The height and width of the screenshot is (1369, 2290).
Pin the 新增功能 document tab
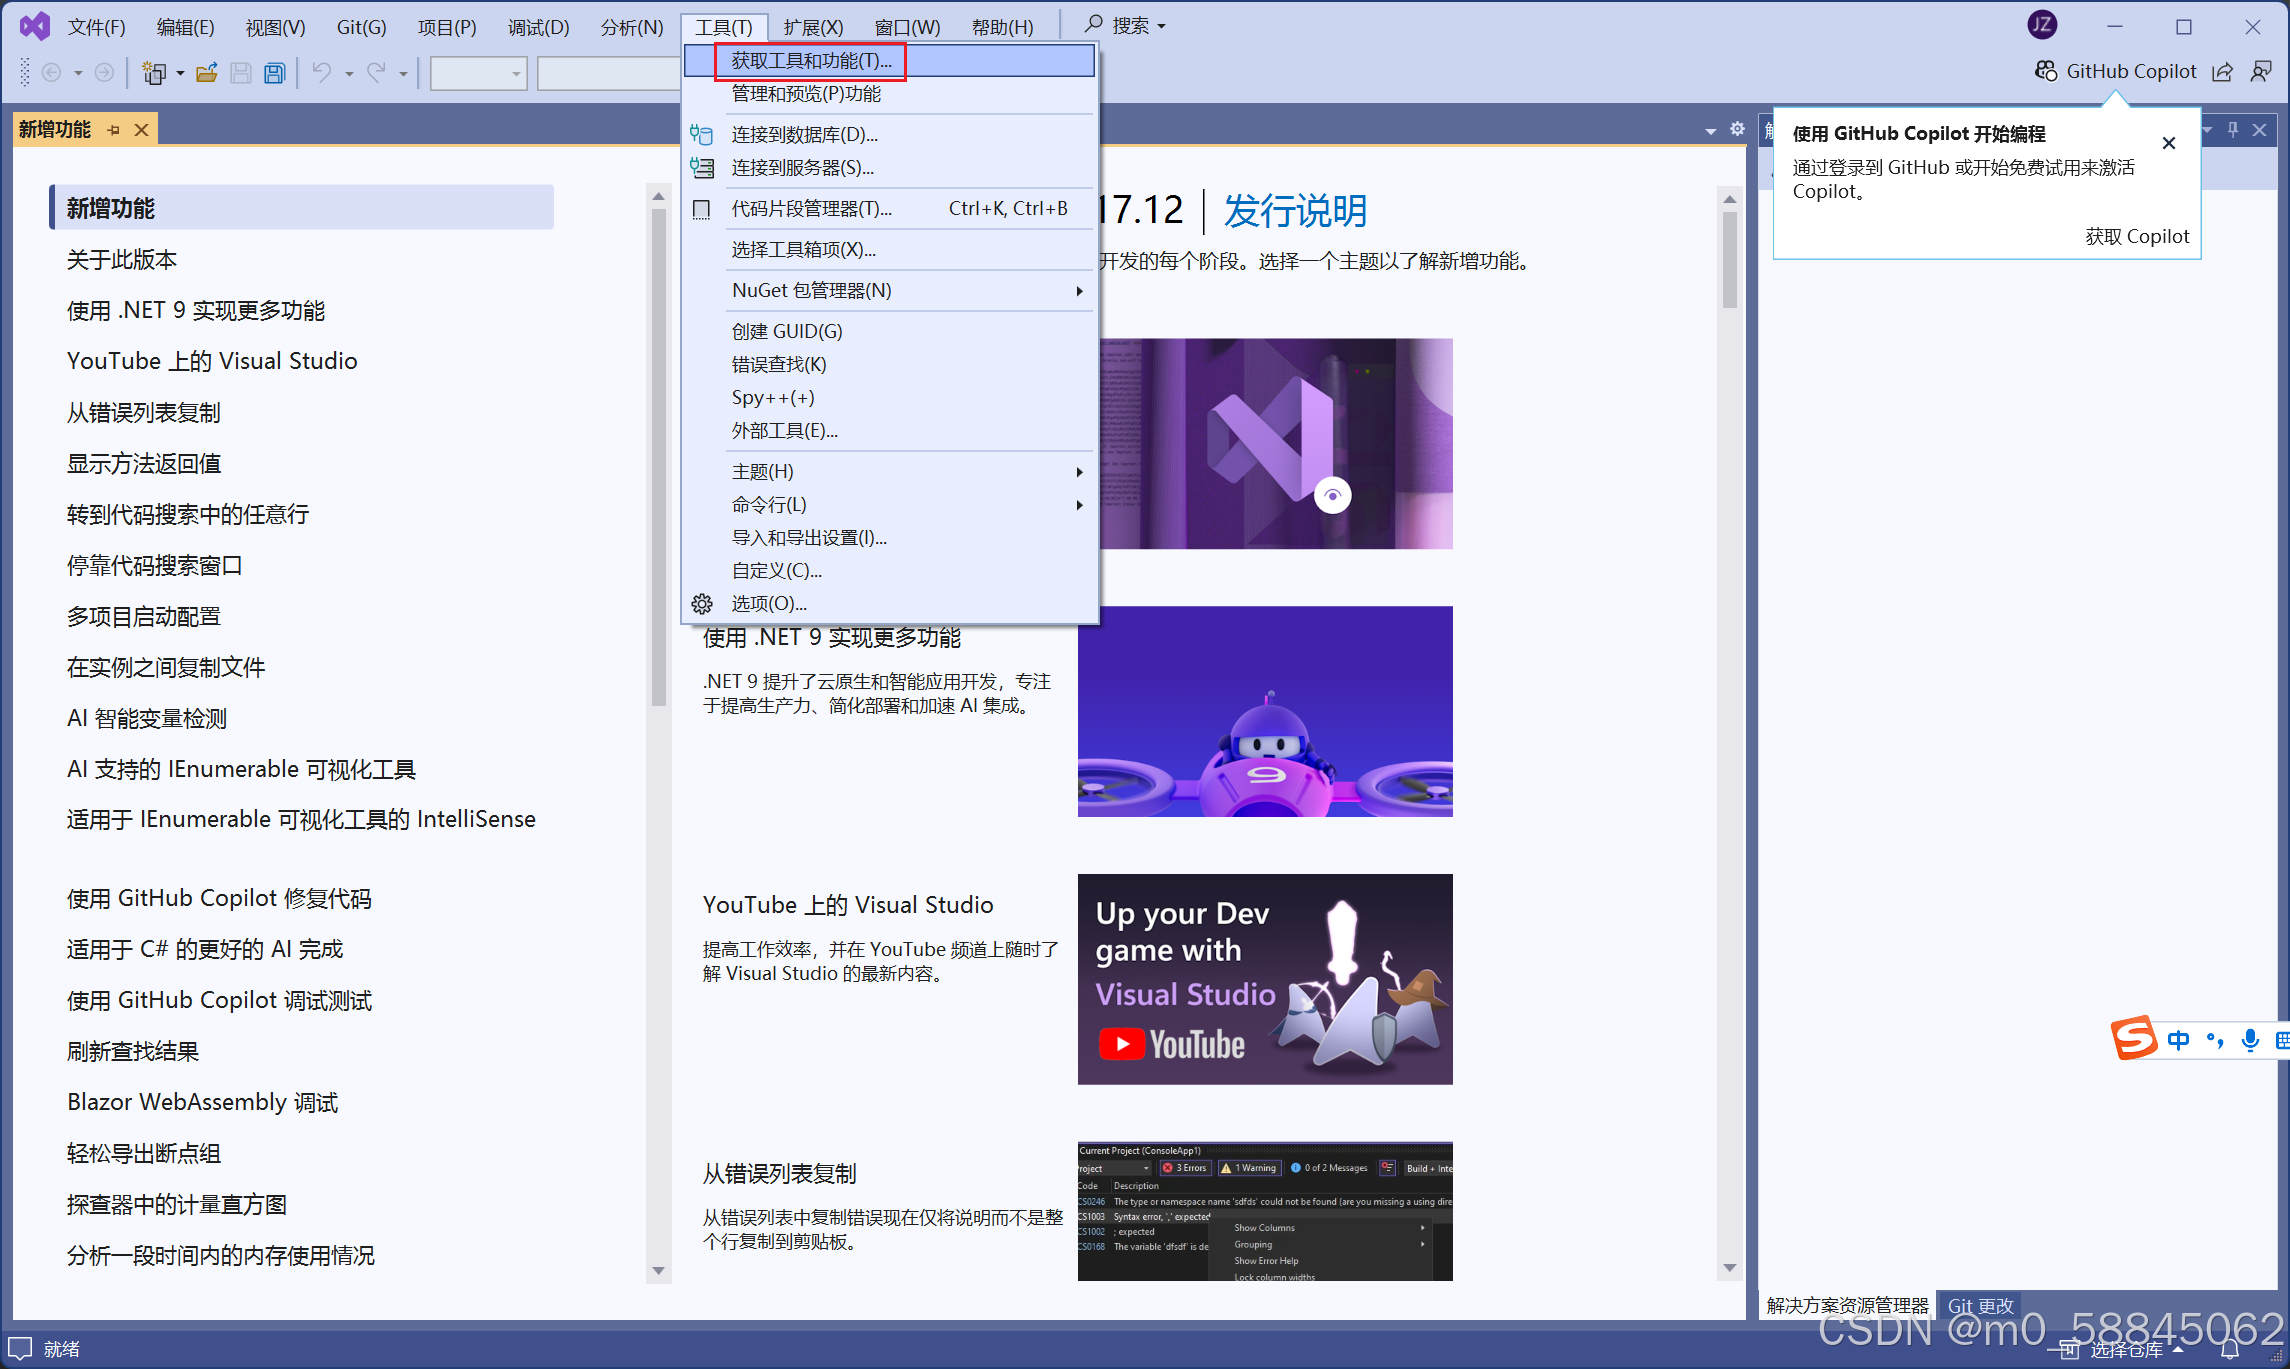click(x=113, y=130)
